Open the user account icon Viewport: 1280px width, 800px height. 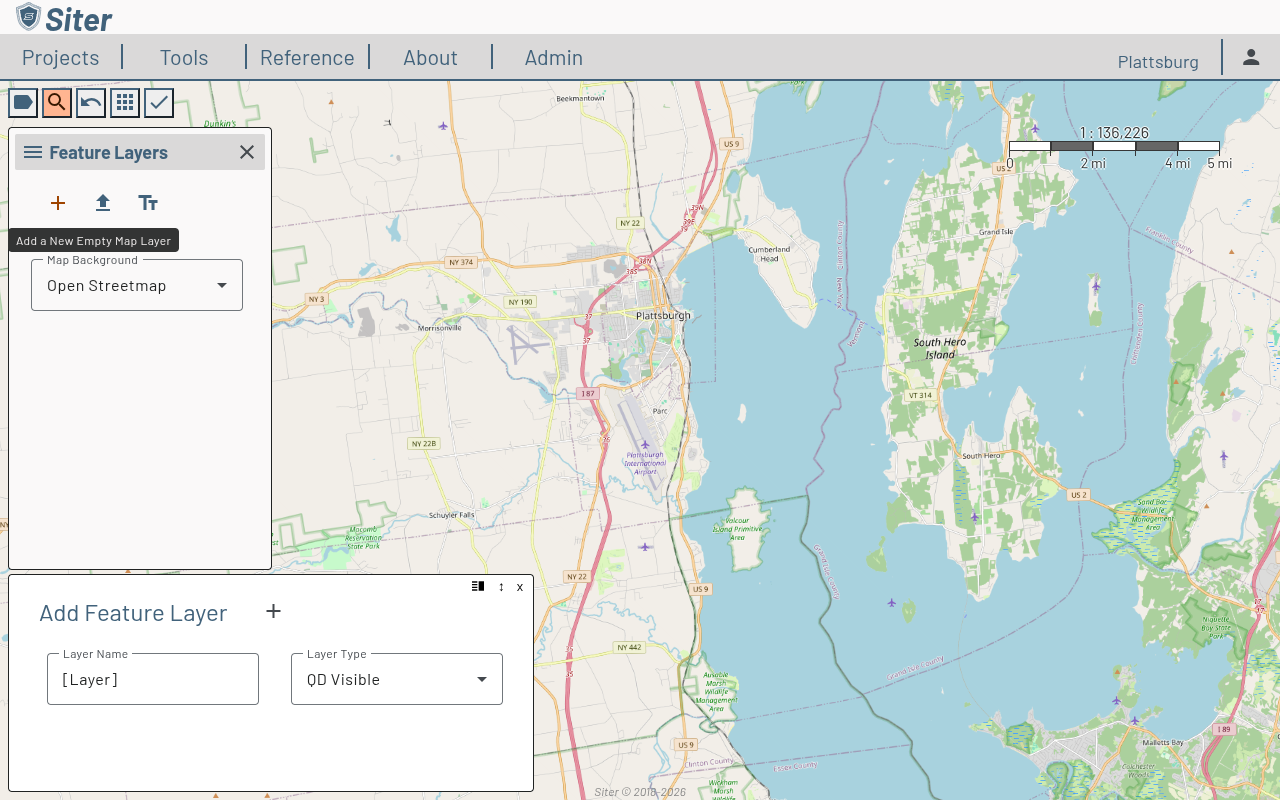pos(1251,57)
